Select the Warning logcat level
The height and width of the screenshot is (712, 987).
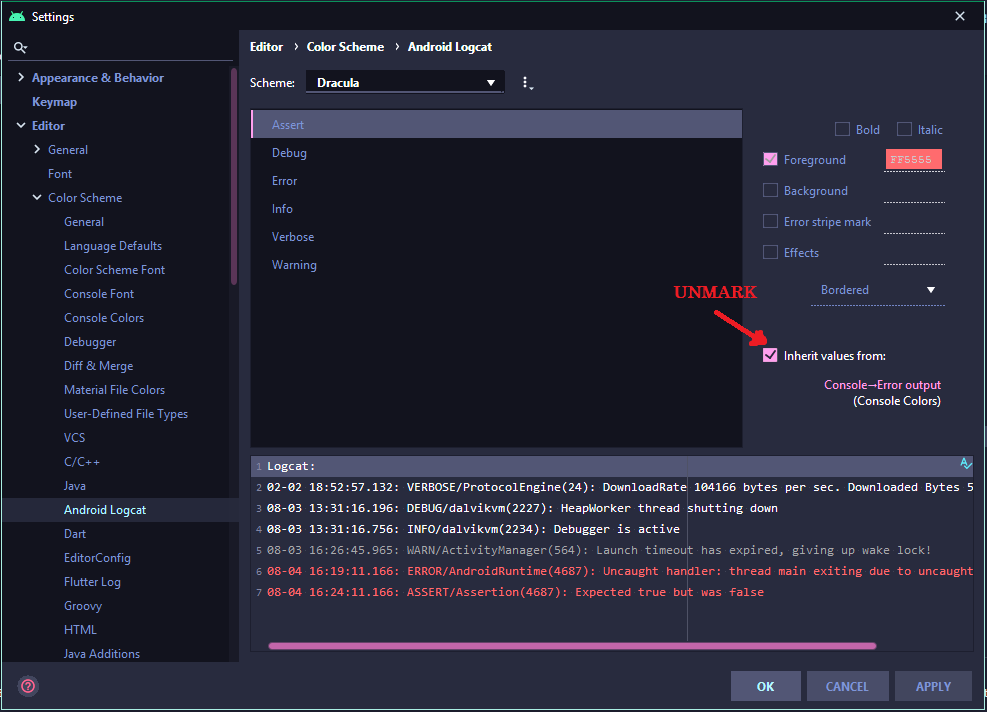point(294,265)
